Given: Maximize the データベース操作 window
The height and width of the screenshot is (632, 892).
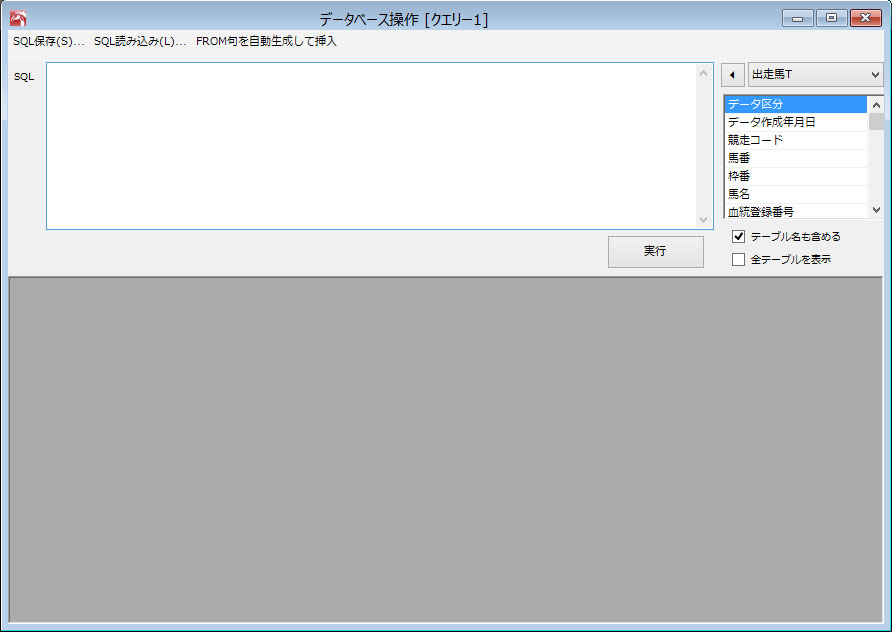Looking at the screenshot, I should [831, 18].
